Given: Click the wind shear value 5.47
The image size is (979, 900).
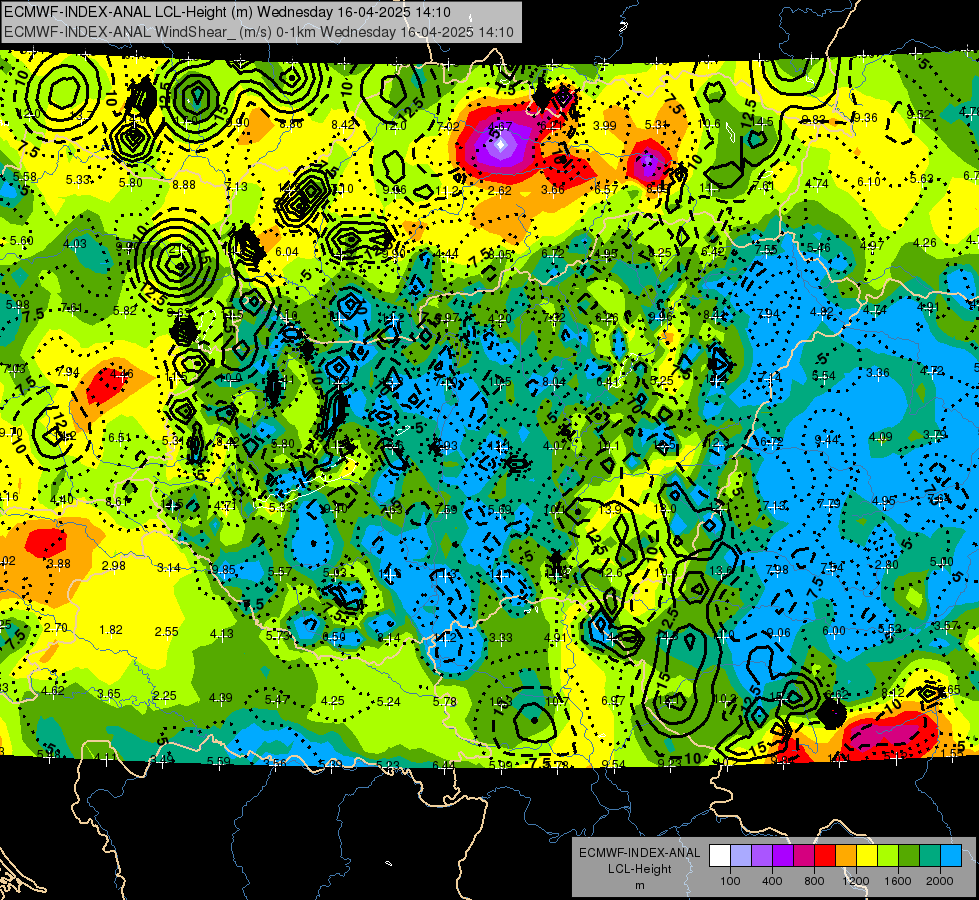Looking at the screenshot, I should point(277,700).
